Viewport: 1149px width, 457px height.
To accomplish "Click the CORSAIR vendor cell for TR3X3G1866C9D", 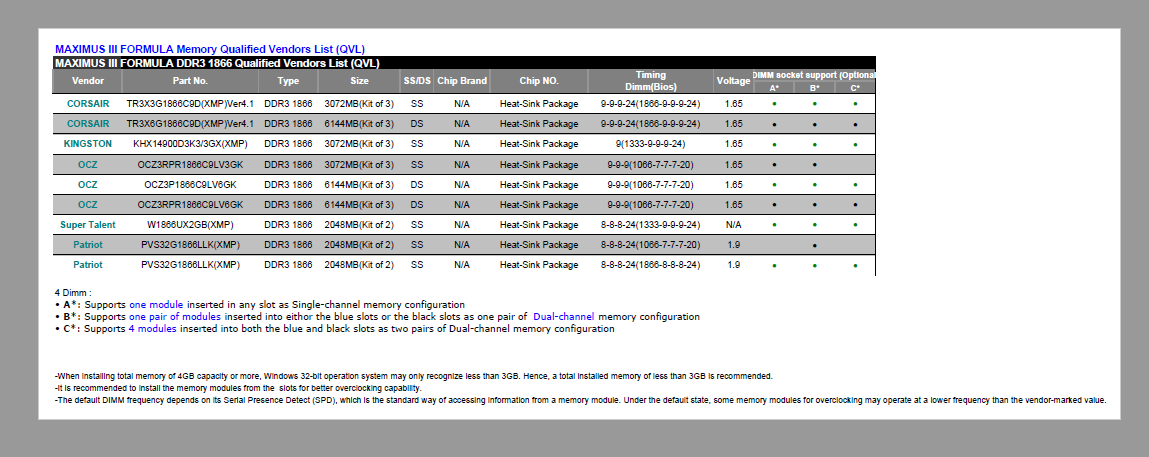I will 87,104.
